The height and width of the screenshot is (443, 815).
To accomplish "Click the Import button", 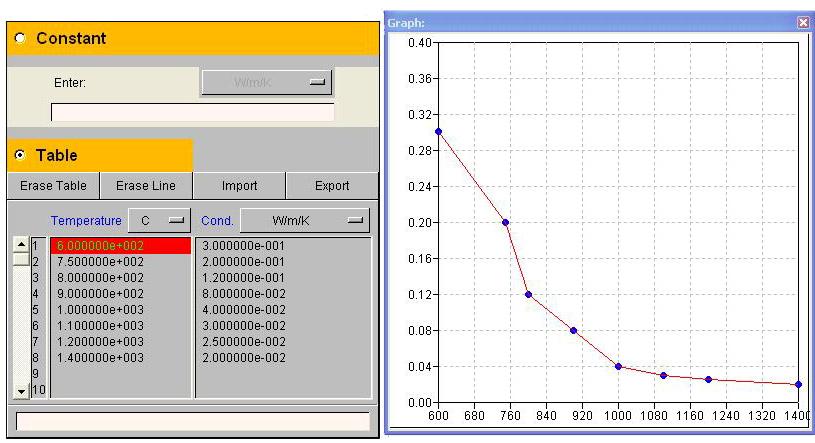I will [239, 186].
